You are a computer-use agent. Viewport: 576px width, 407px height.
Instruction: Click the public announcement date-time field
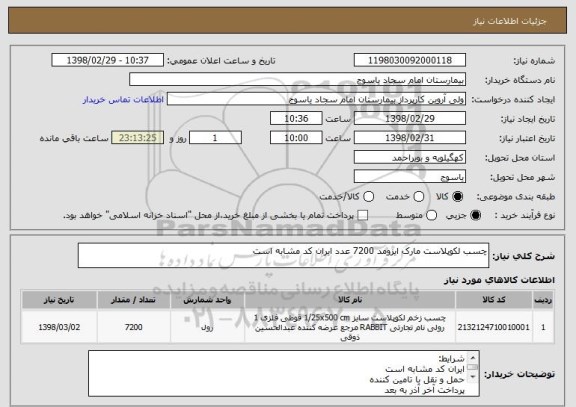click(x=108, y=60)
